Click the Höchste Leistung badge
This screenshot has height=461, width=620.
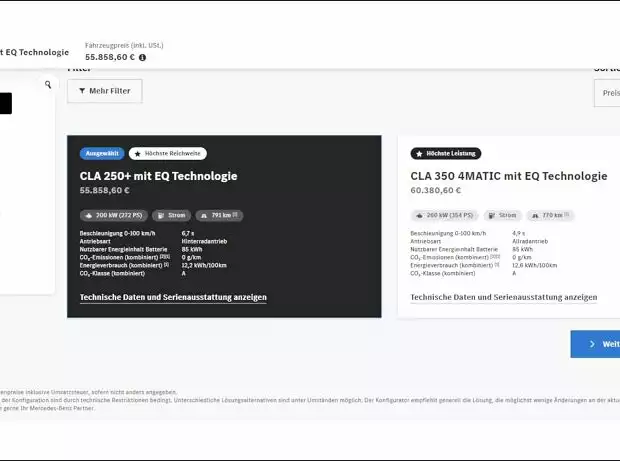446,153
